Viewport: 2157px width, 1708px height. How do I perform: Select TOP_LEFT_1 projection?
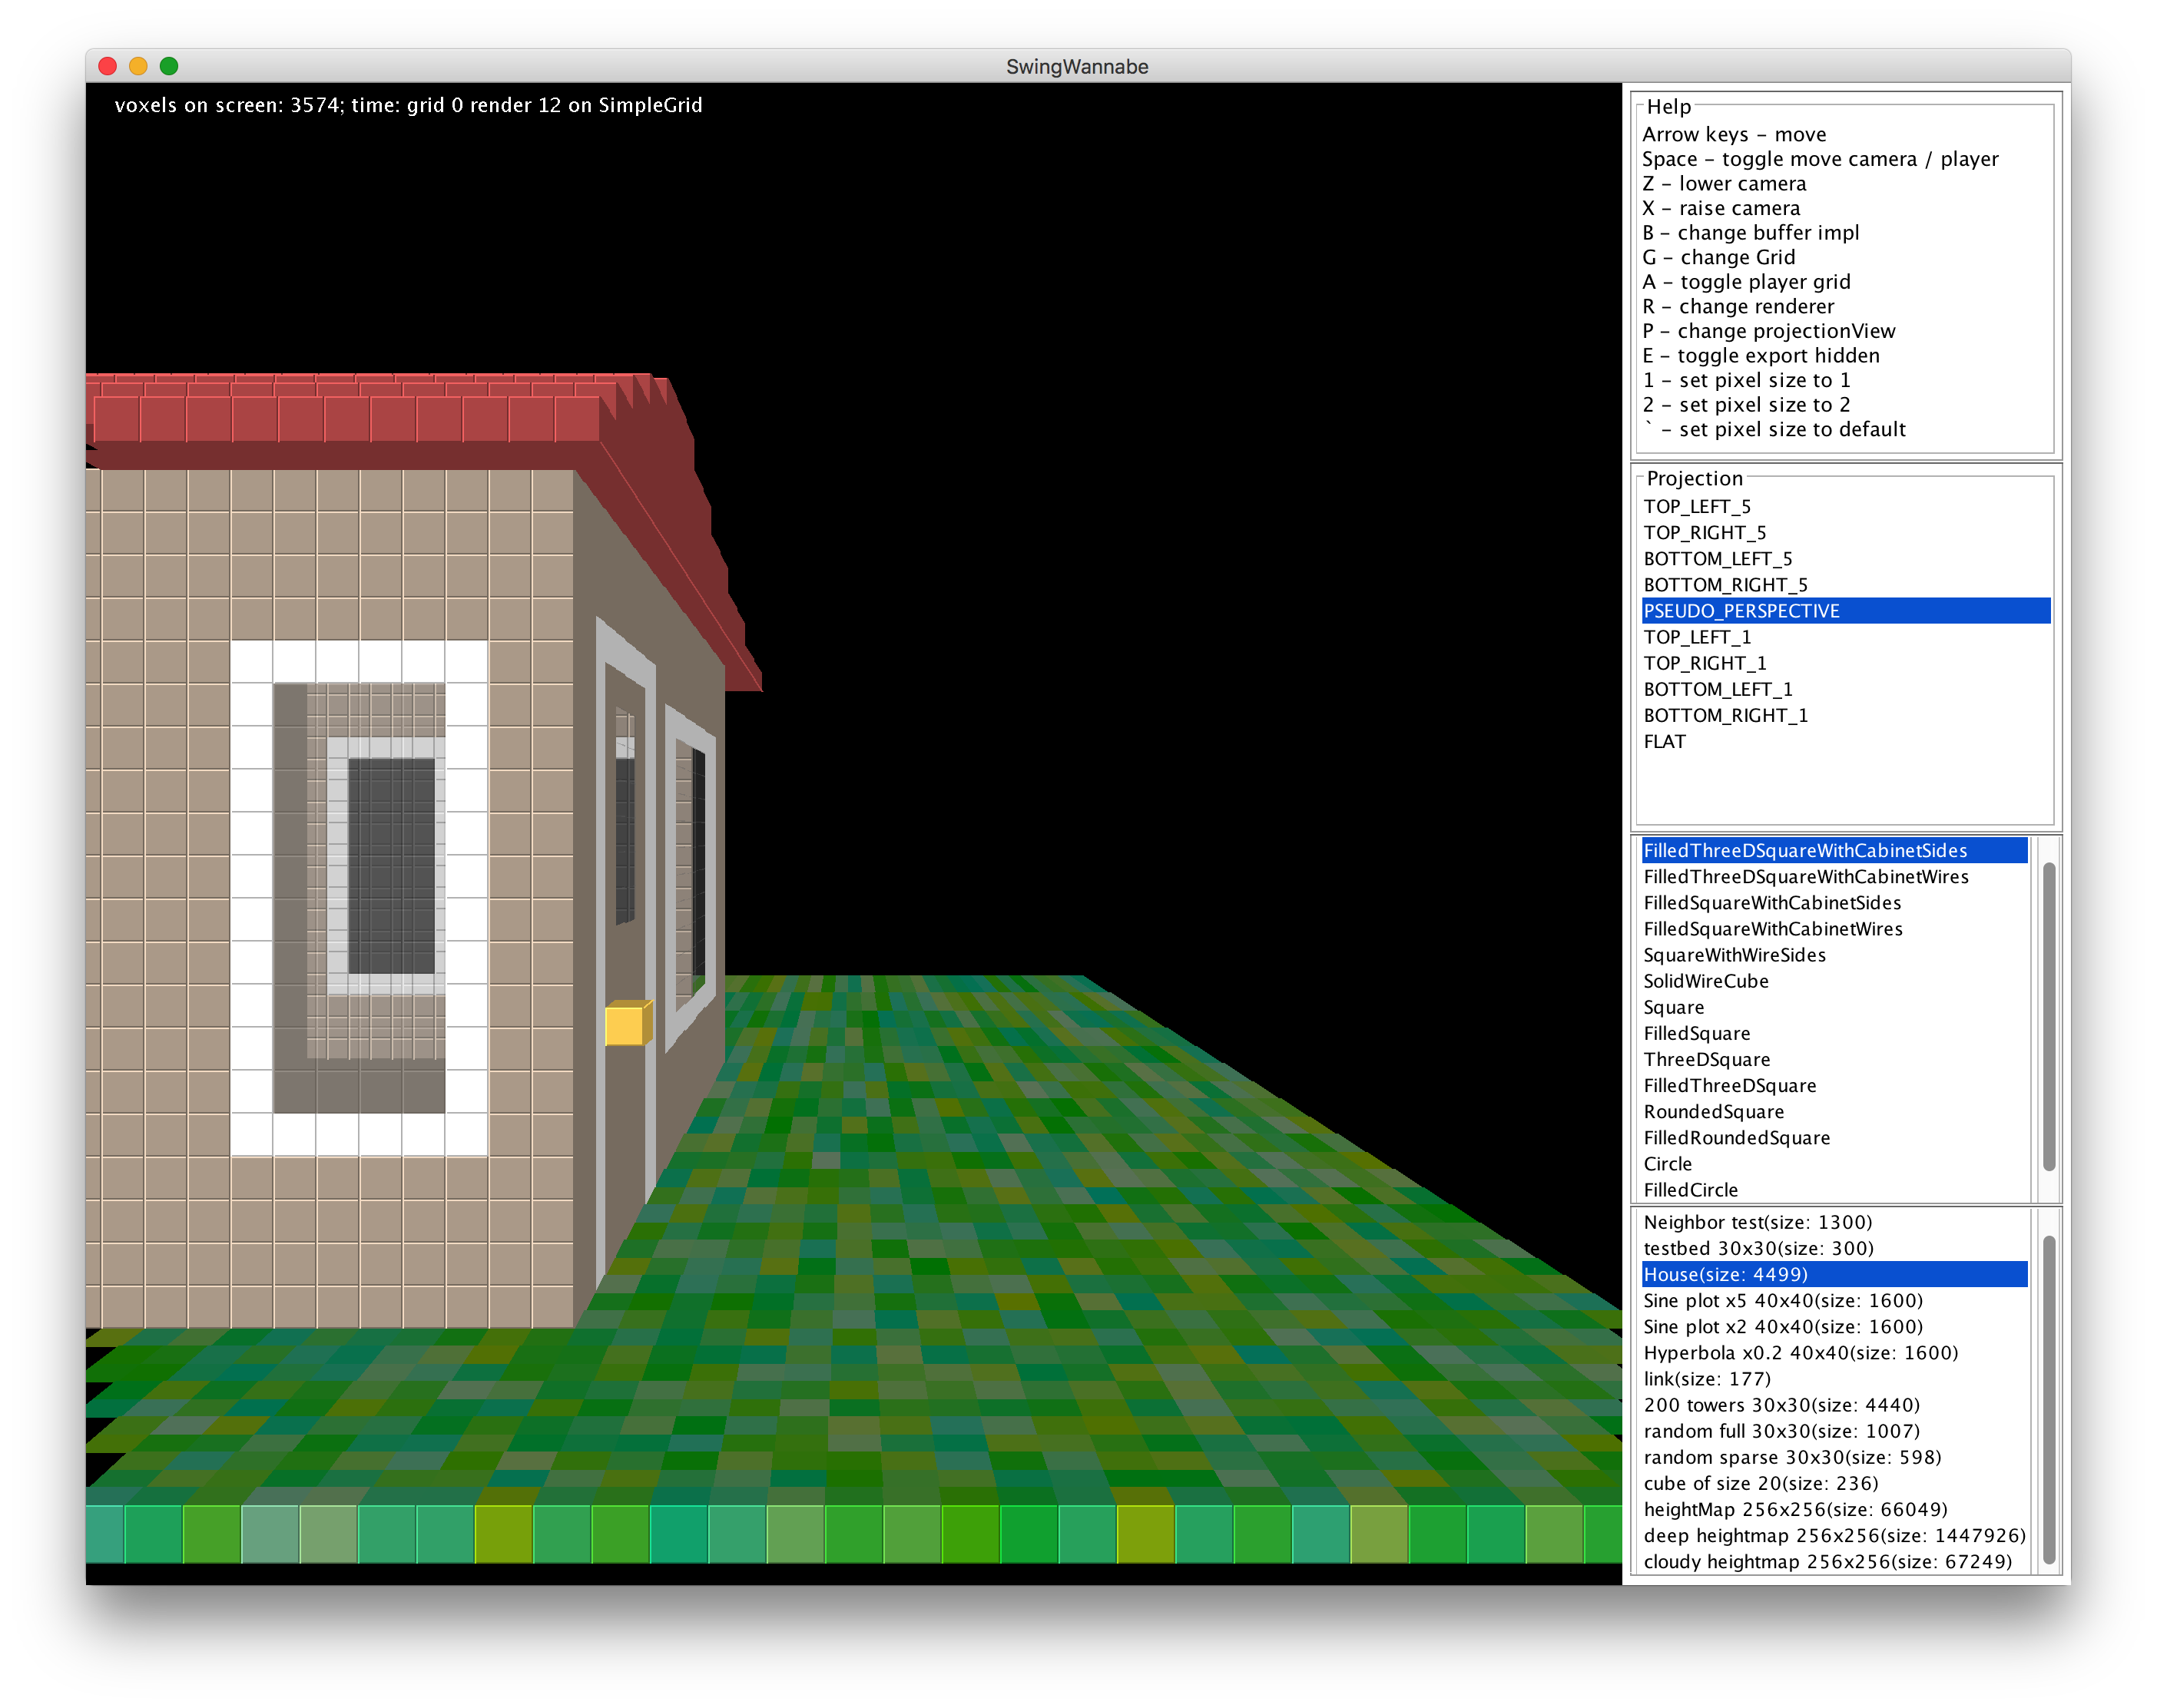pyautogui.click(x=1845, y=636)
